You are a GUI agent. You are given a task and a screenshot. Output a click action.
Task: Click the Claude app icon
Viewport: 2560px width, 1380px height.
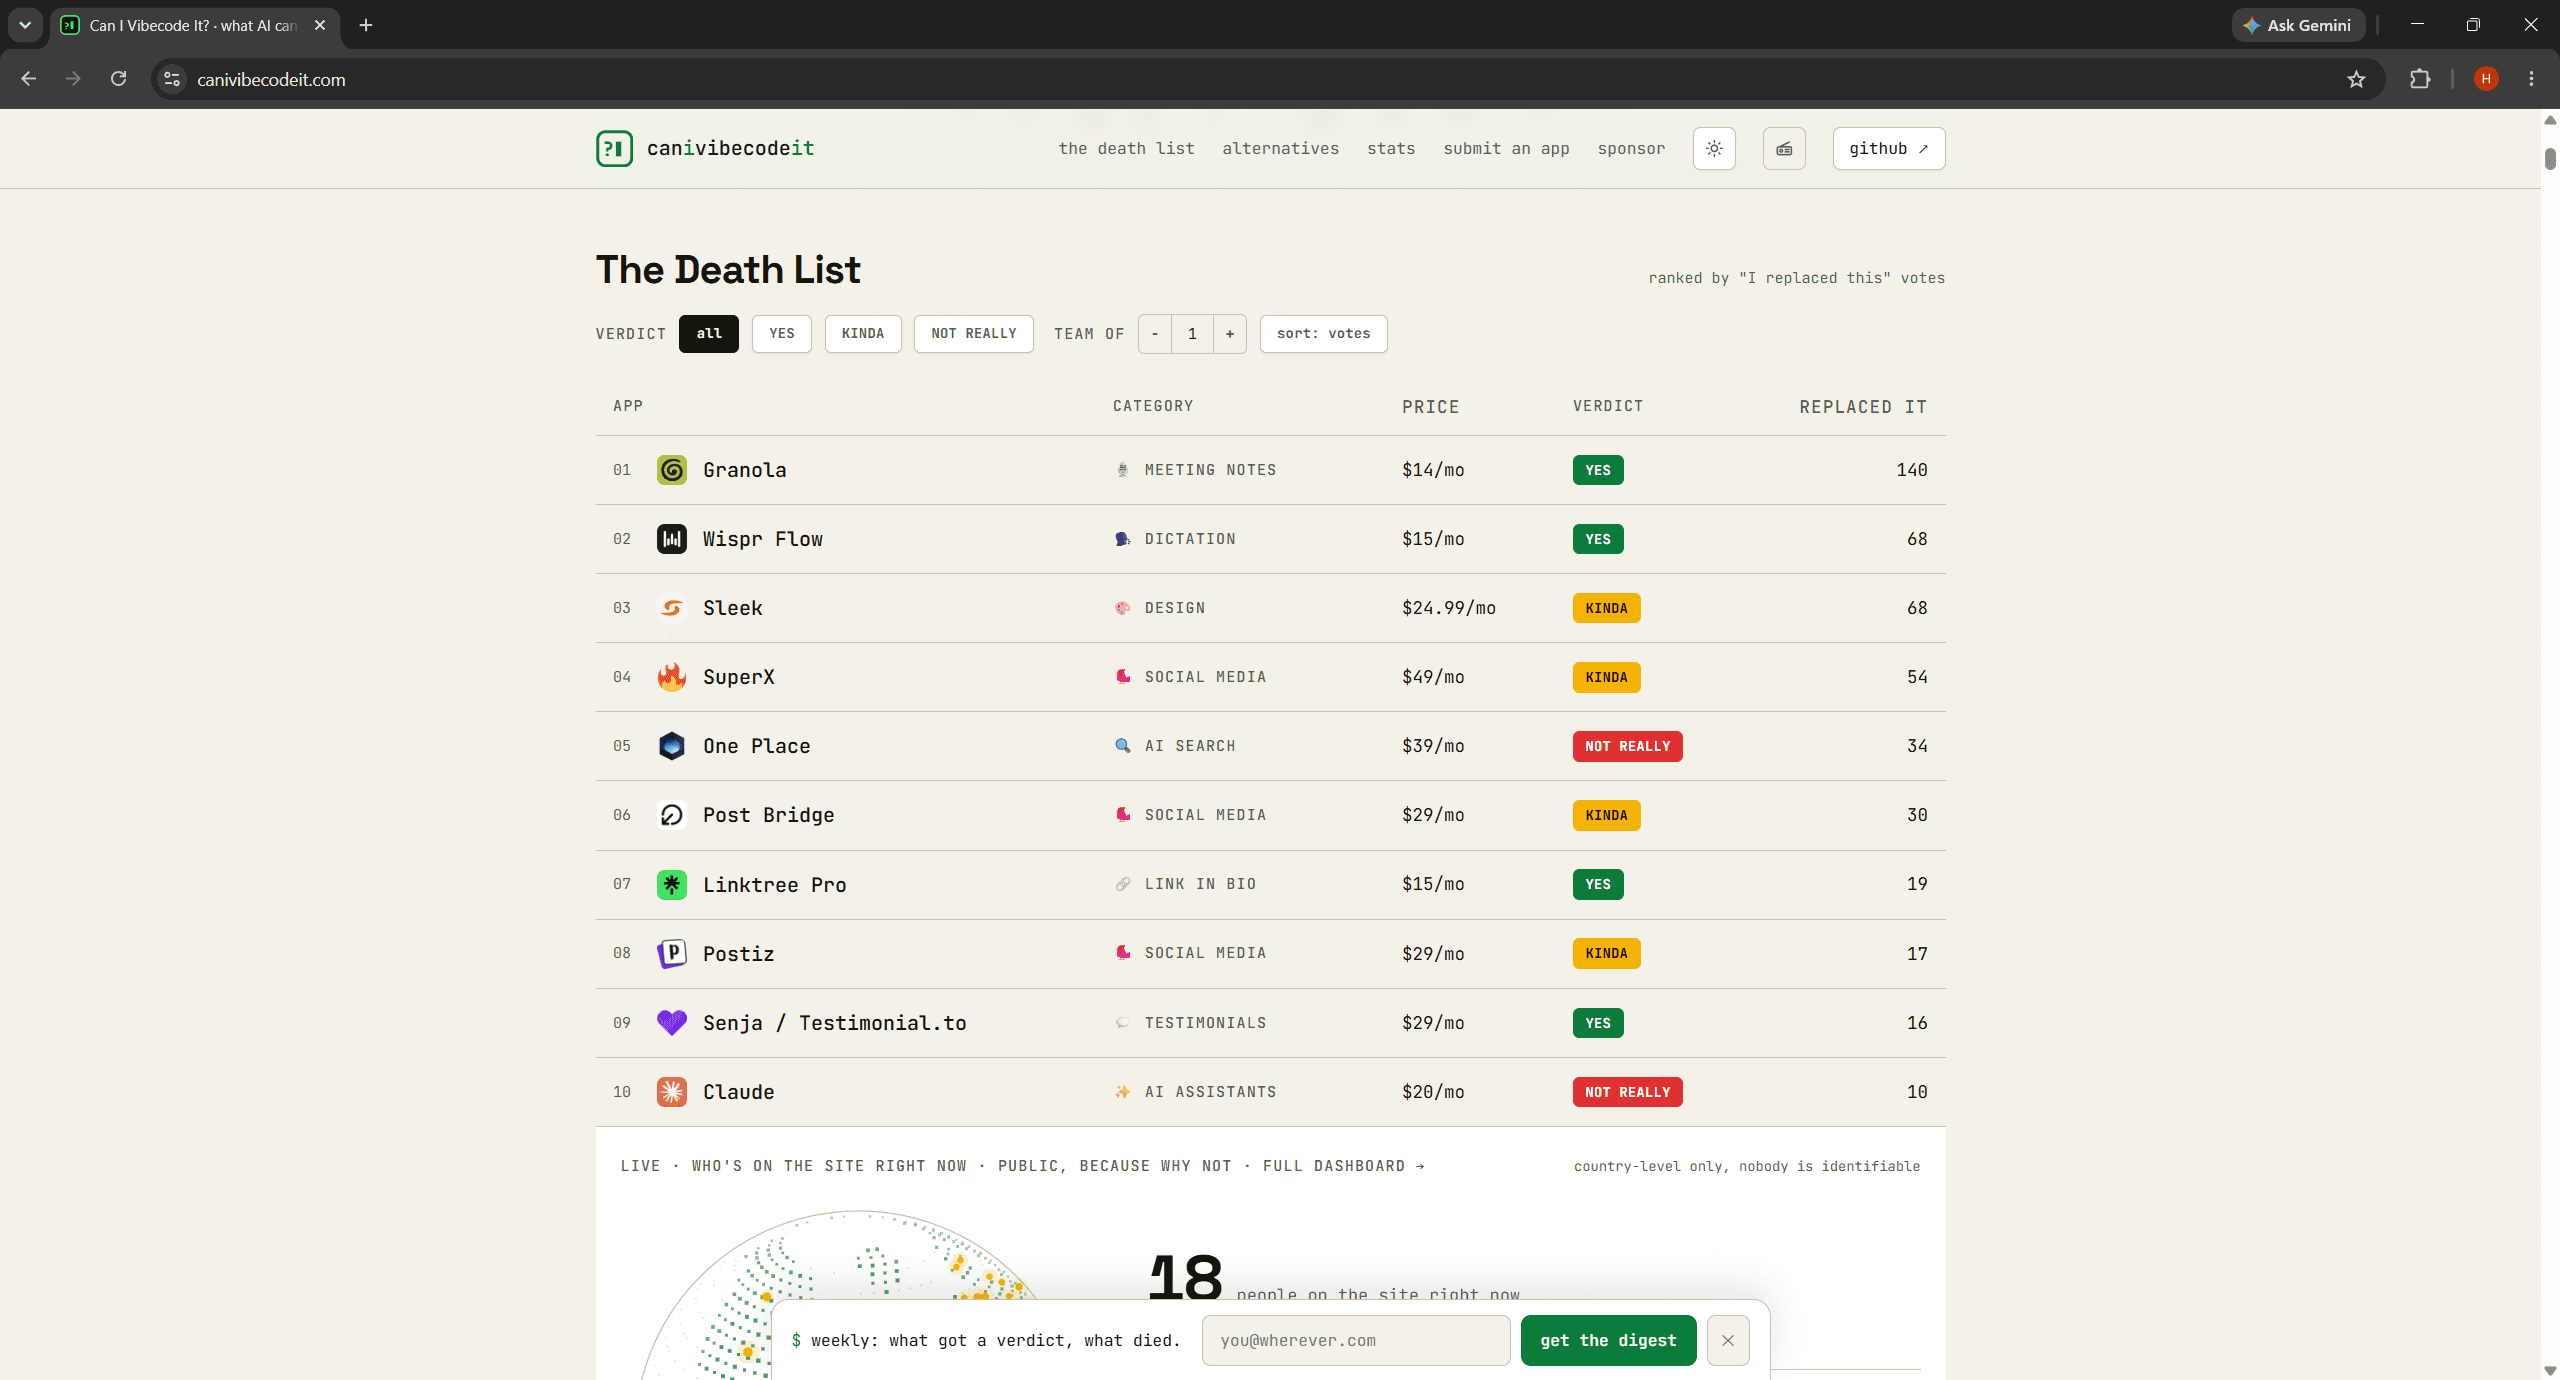672,1092
